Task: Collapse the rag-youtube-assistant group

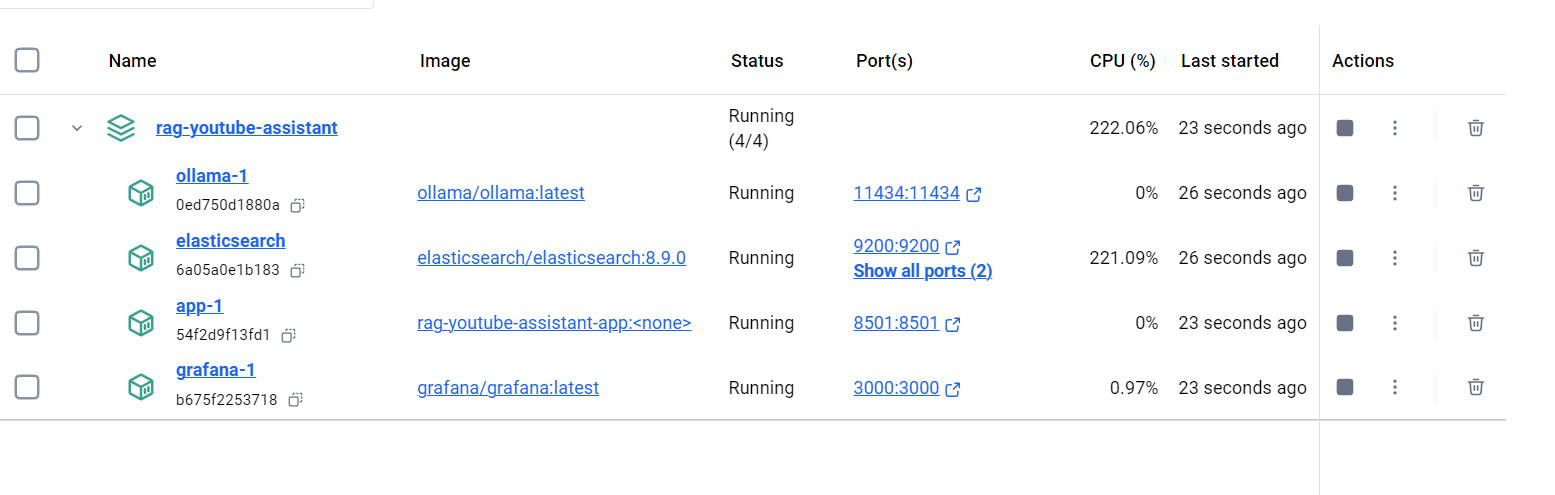Action: click(x=77, y=128)
